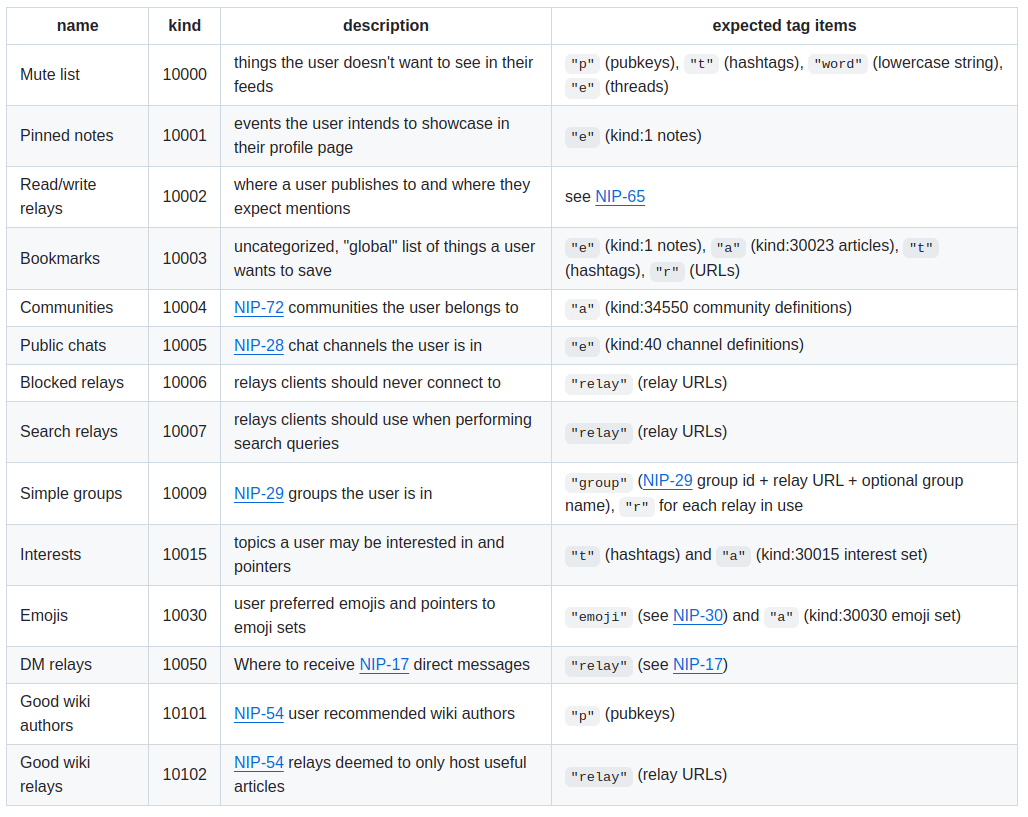
Task: Click the "relay" code tag in Blocked relays row
Action: (x=599, y=383)
